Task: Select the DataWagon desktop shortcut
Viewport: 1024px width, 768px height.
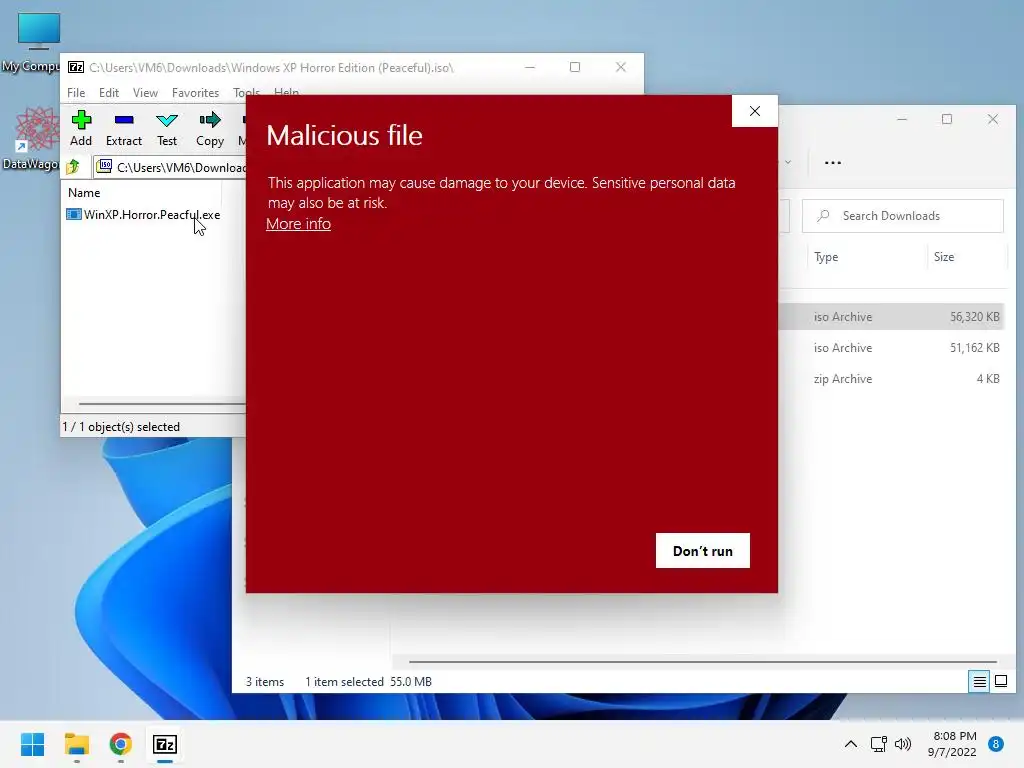Action: point(33,138)
